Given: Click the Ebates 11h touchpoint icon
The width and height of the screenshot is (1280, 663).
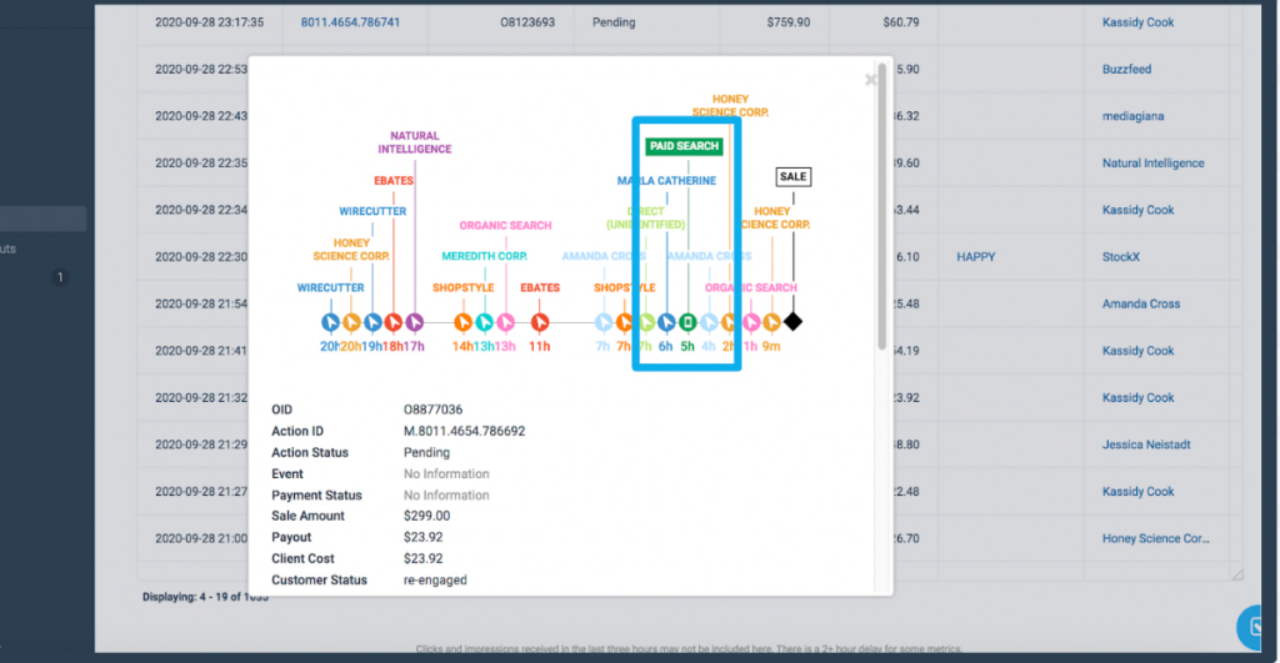Looking at the screenshot, I should pyautogui.click(x=540, y=322).
